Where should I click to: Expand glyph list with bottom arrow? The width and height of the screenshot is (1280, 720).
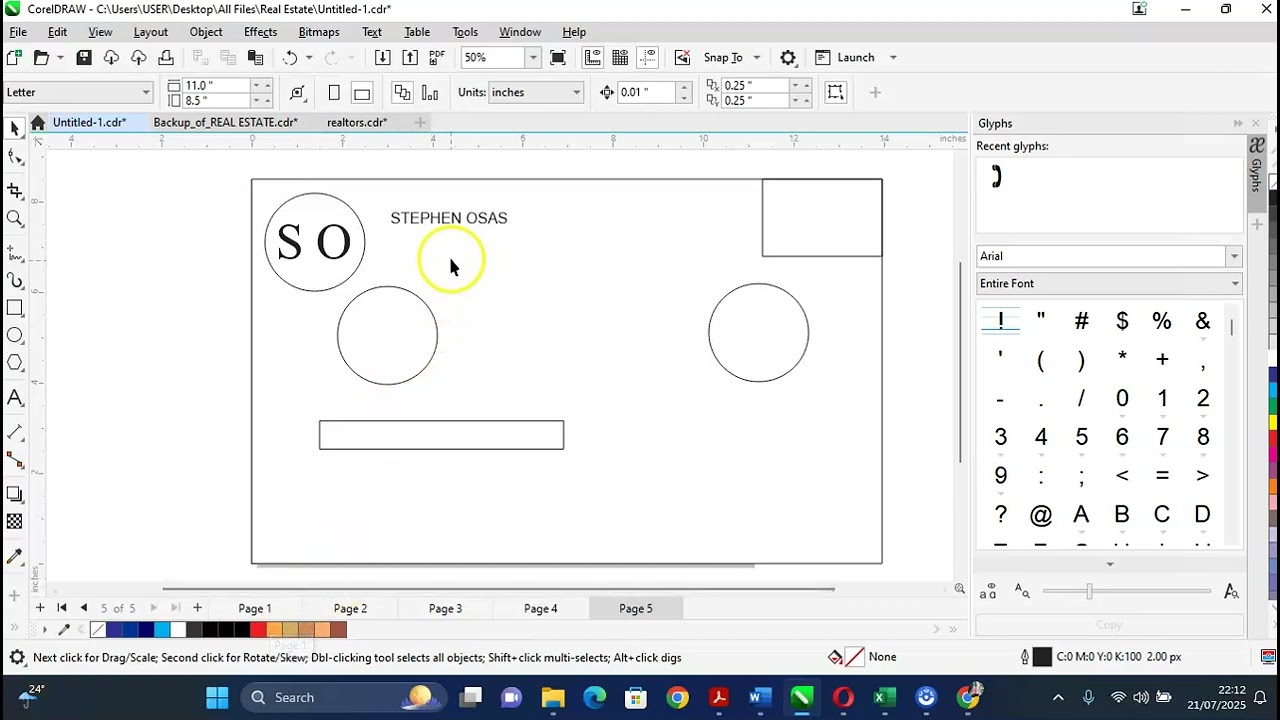(x=1109, y=564)
